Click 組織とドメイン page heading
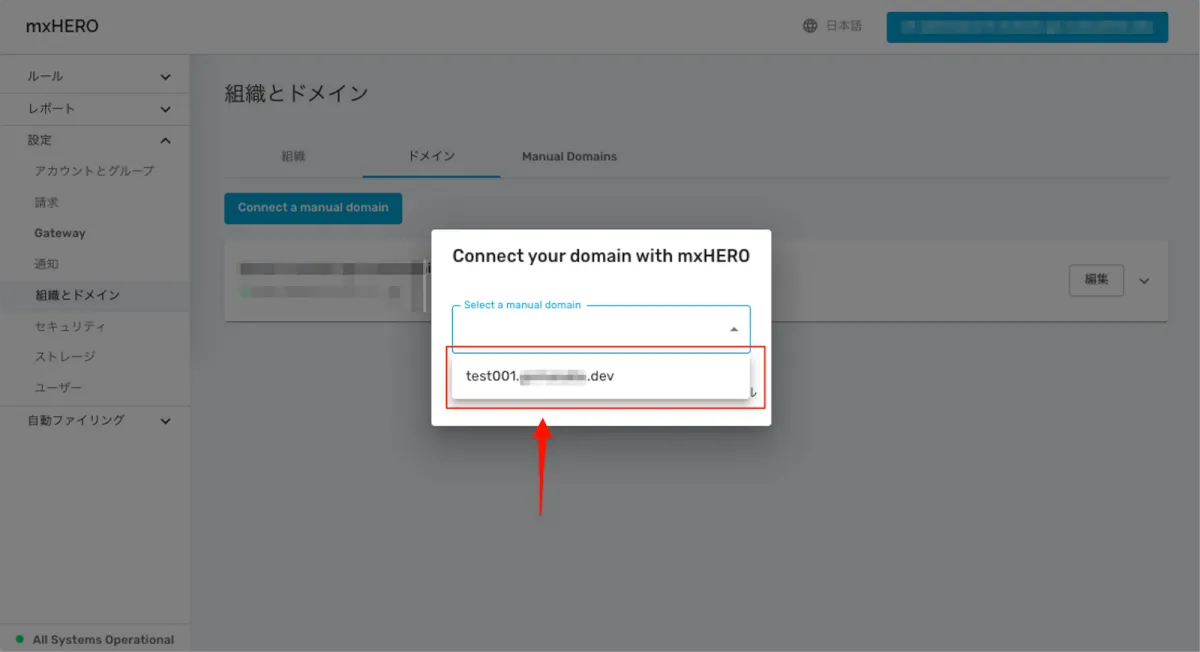Image resolution: width=1200 pixels, height=652 pixels. [x=296, y=94]
